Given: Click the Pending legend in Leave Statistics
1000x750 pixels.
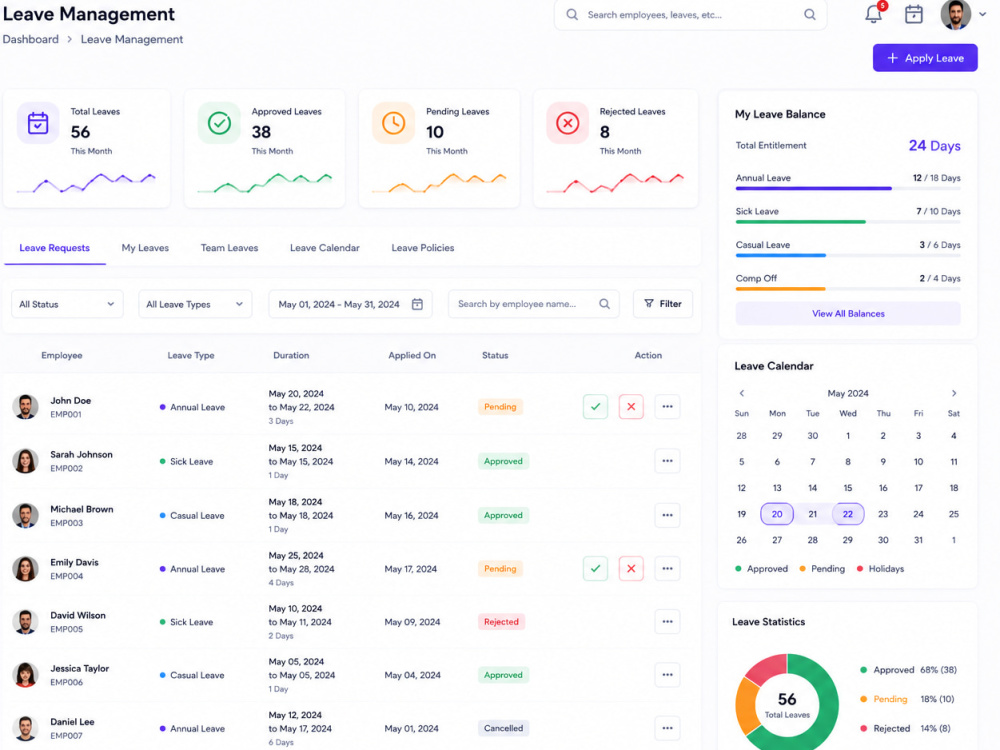Looking at the screenshot, I should (907, 700).
